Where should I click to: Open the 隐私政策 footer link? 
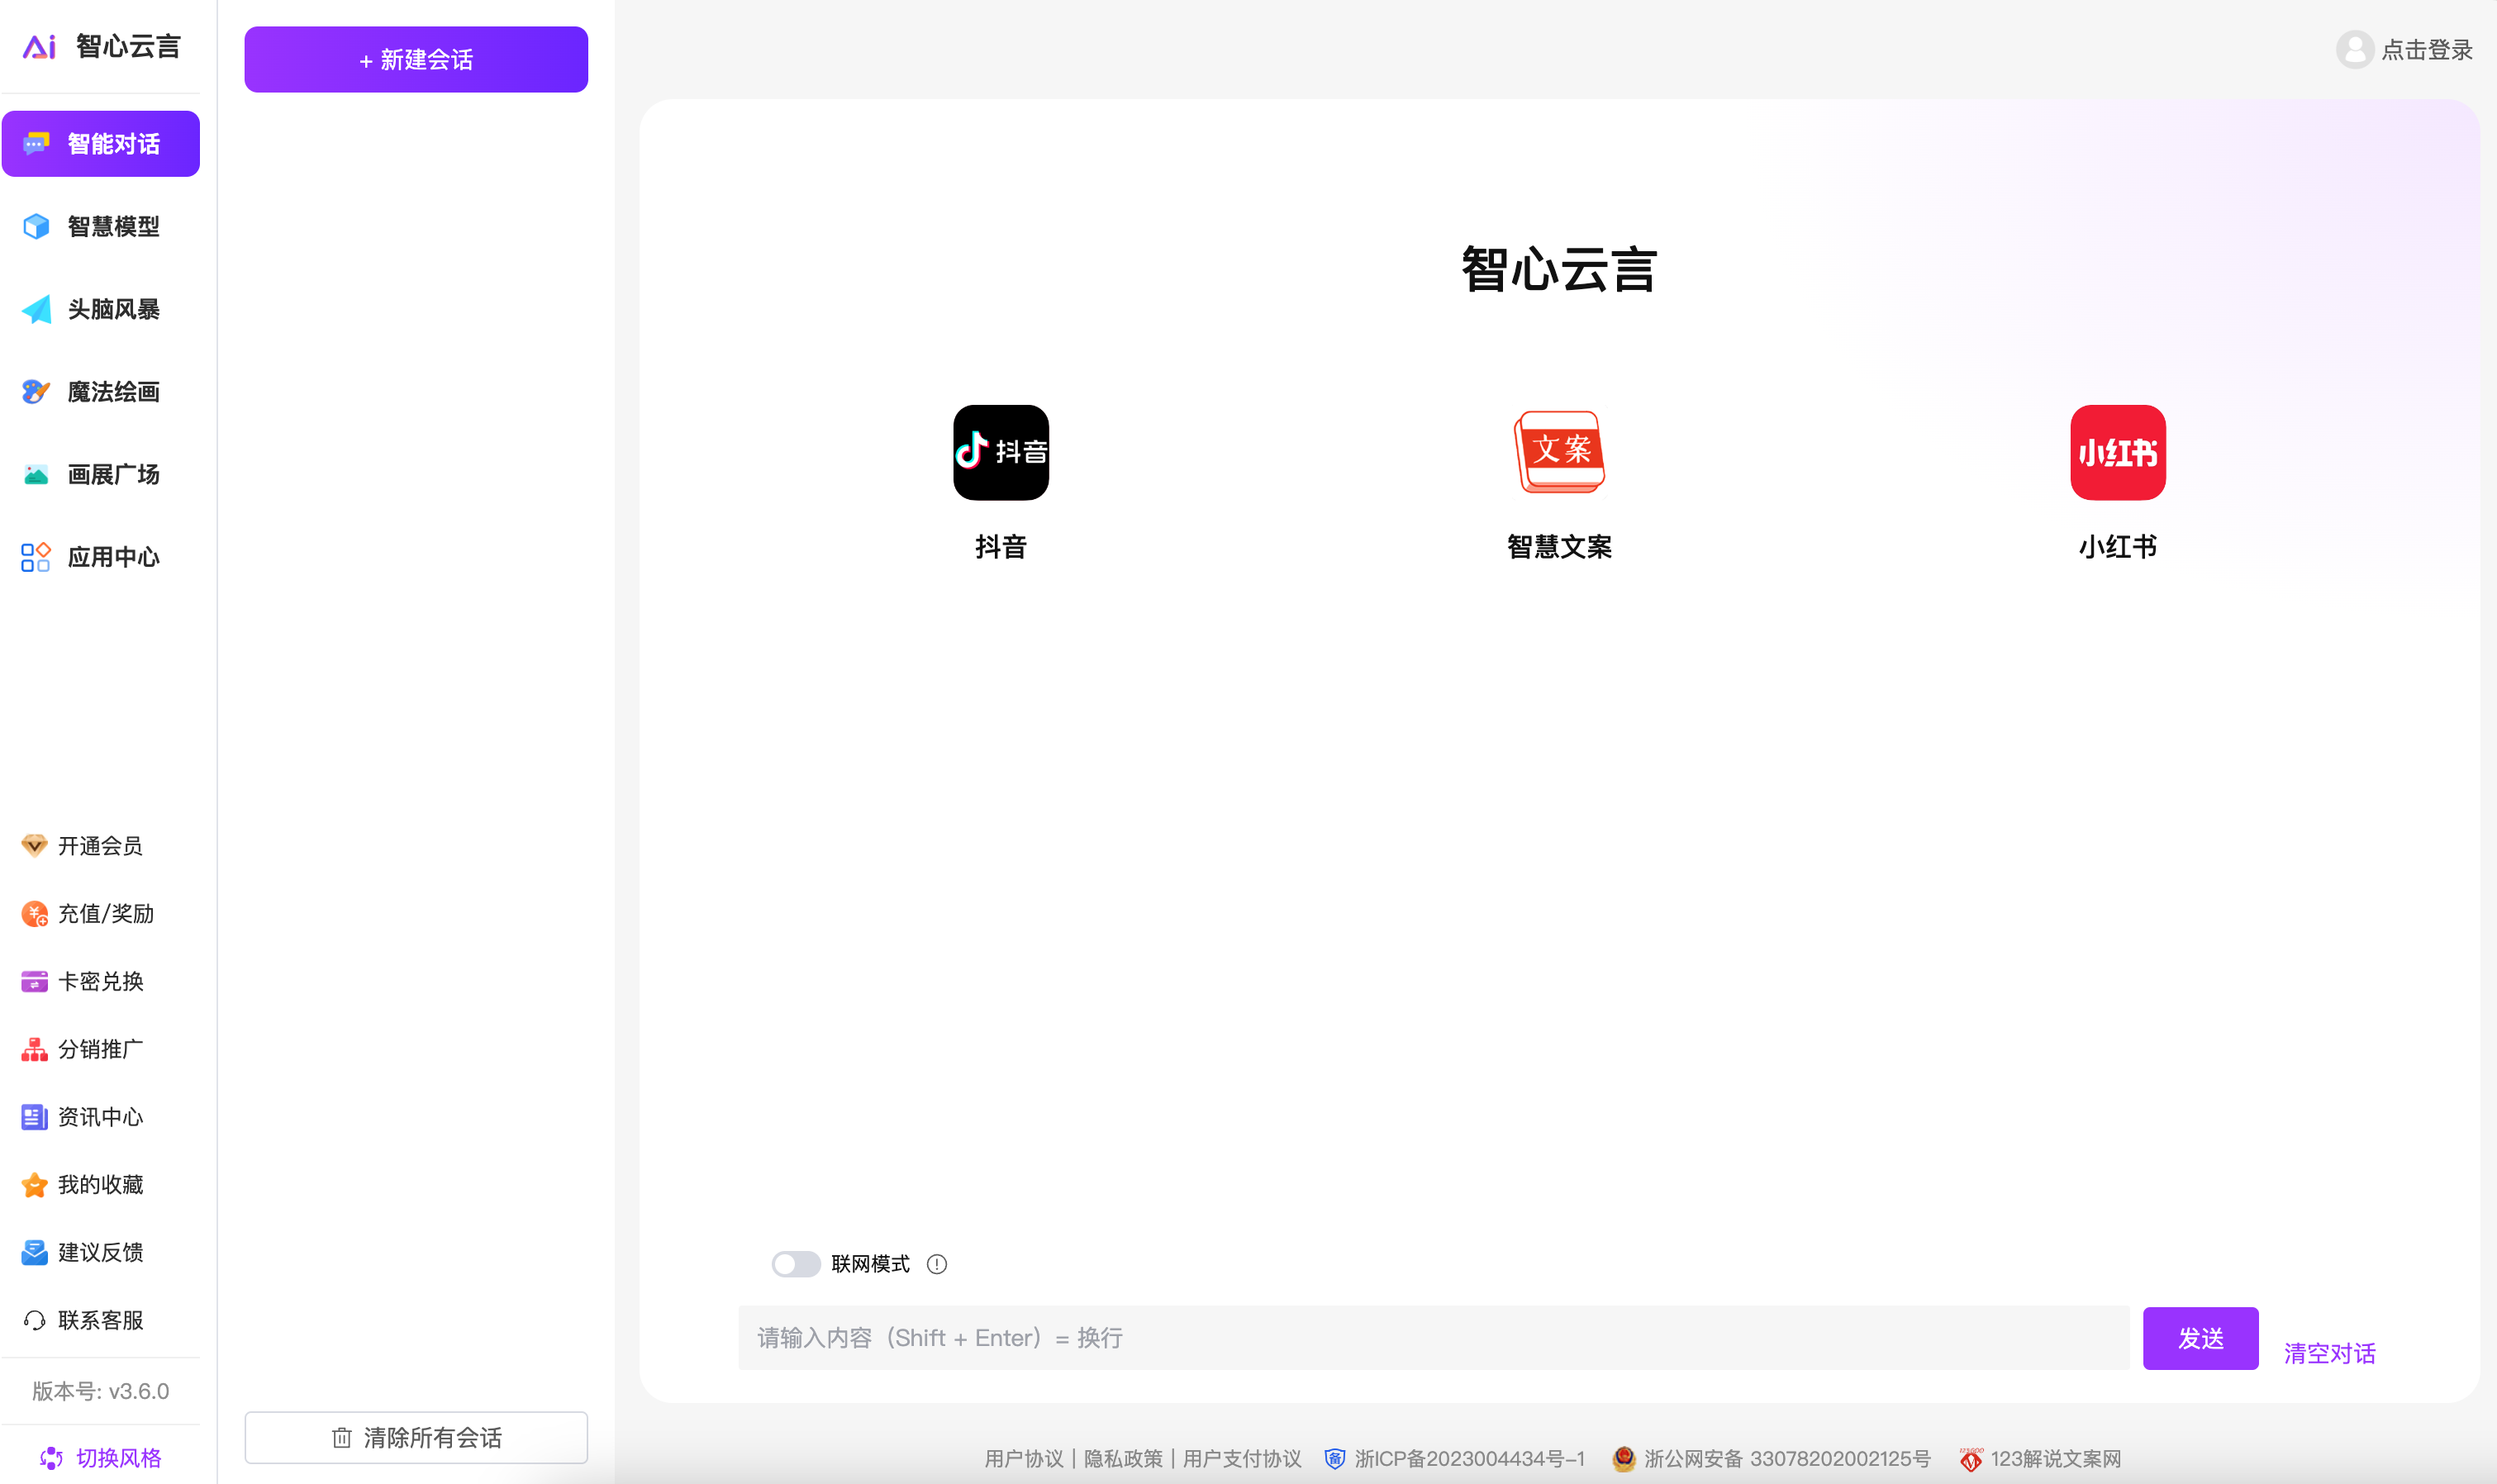[x=1123, y=1459]
